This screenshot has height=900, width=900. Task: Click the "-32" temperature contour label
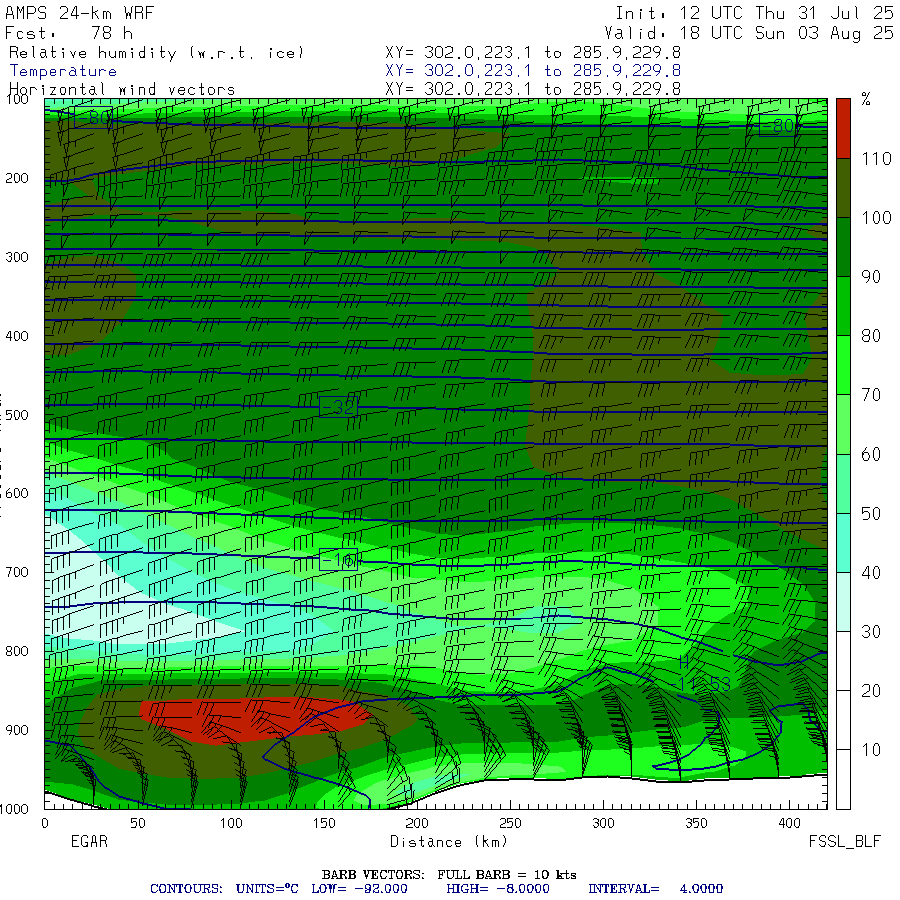pyautogui.click(x=339, y=407)
